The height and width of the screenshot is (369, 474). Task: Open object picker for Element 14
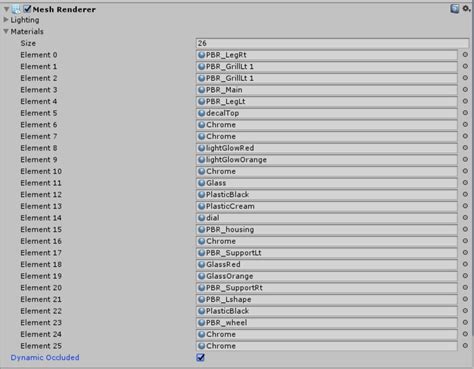(465, 218)
